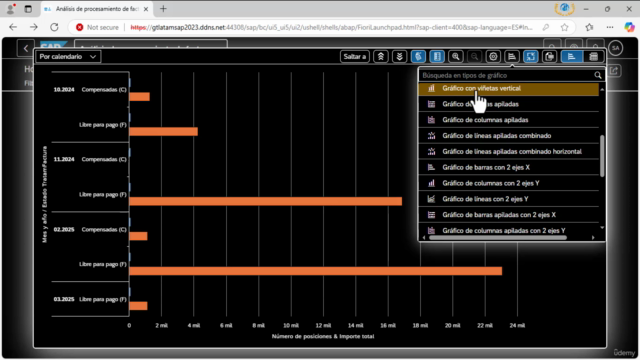Click the Not secure site warning
Image resolution: width=640 pixels, height=360 pixels.
97,27
